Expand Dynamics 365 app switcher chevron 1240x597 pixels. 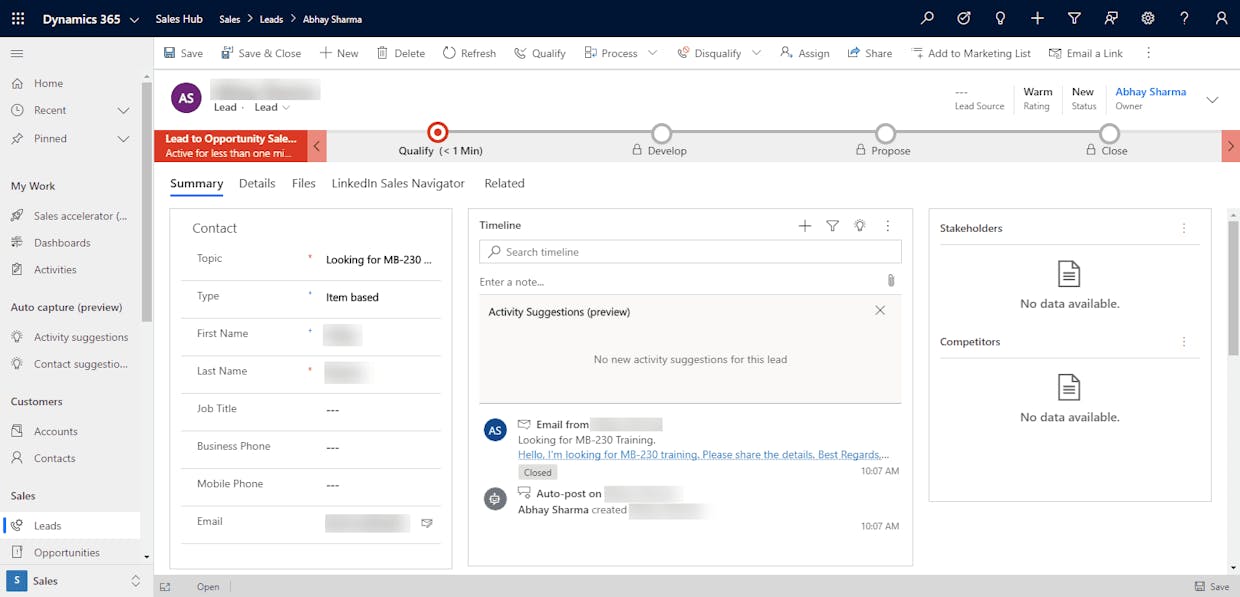tap(134, 20)
